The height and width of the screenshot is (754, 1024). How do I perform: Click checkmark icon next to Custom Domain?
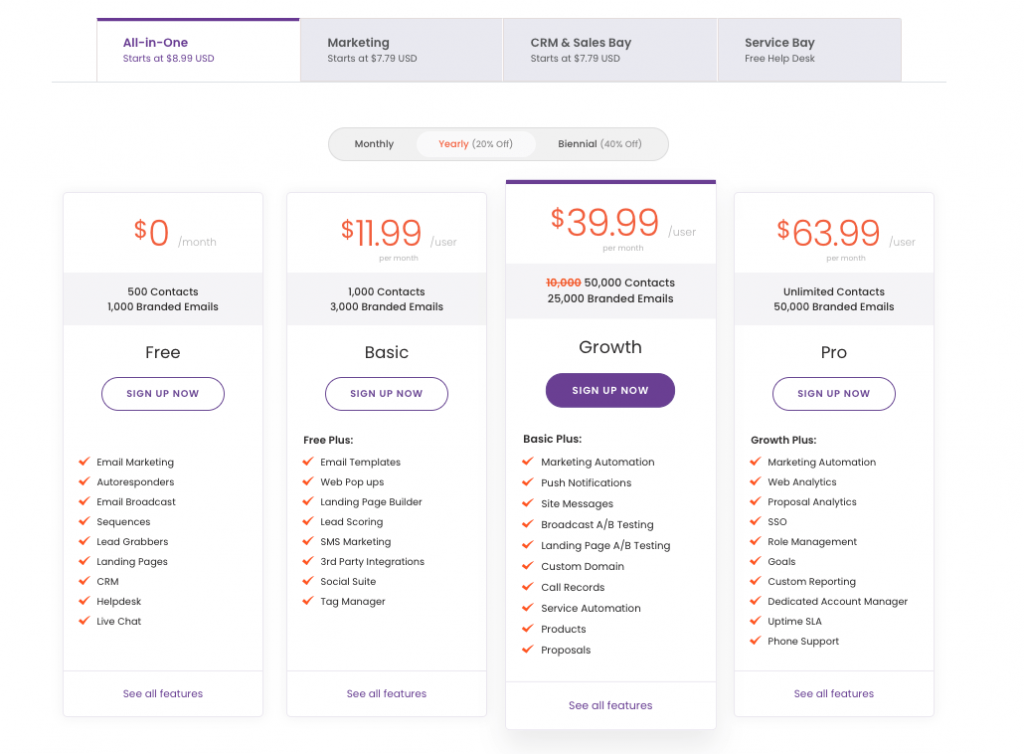click(528, 566)
